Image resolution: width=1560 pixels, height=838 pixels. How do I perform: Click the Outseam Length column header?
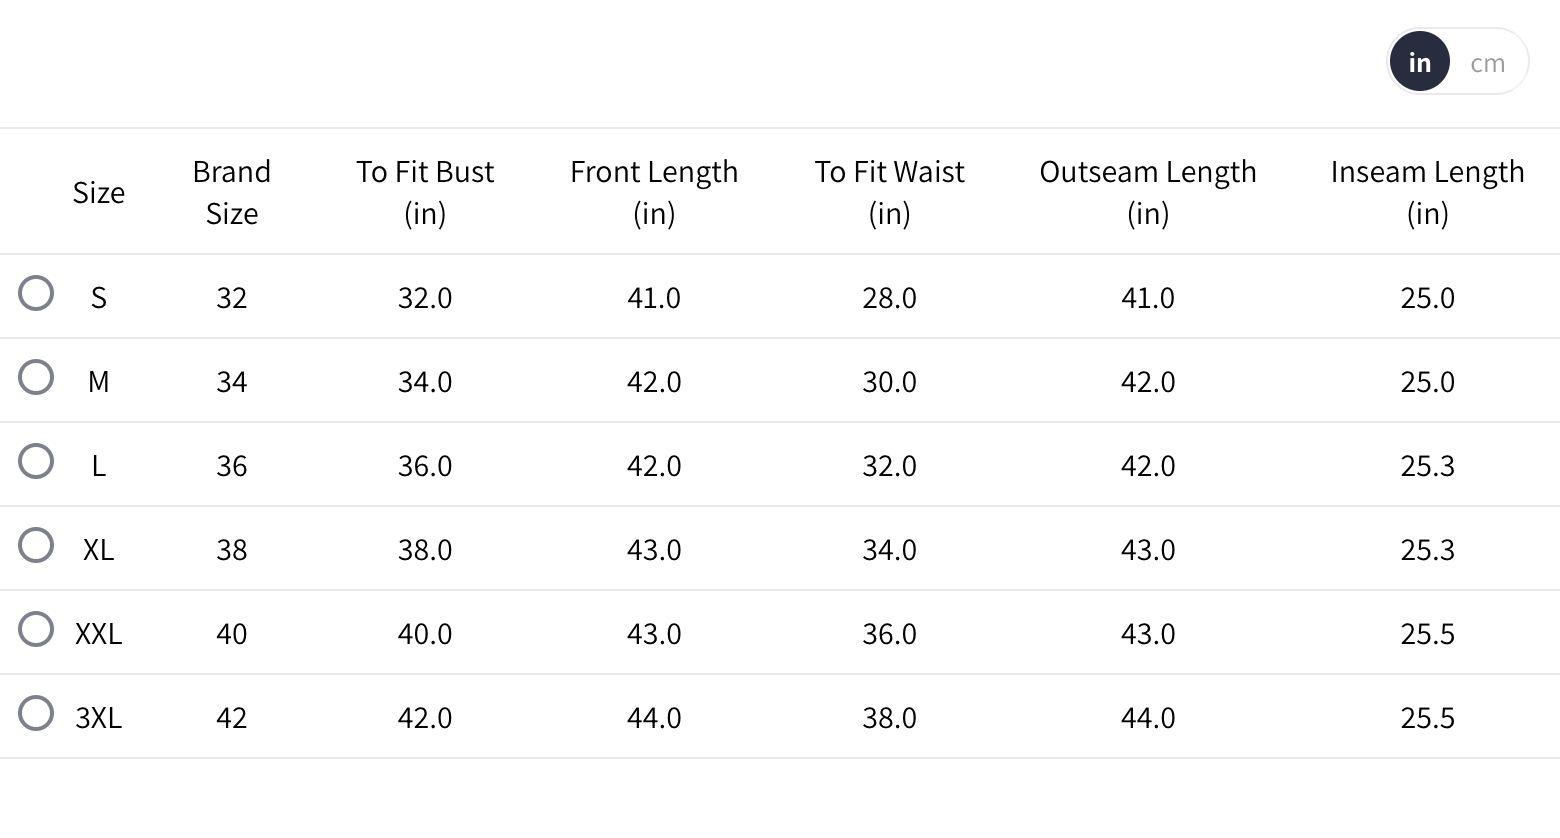pyautogui.click(x=1148, y=192)
